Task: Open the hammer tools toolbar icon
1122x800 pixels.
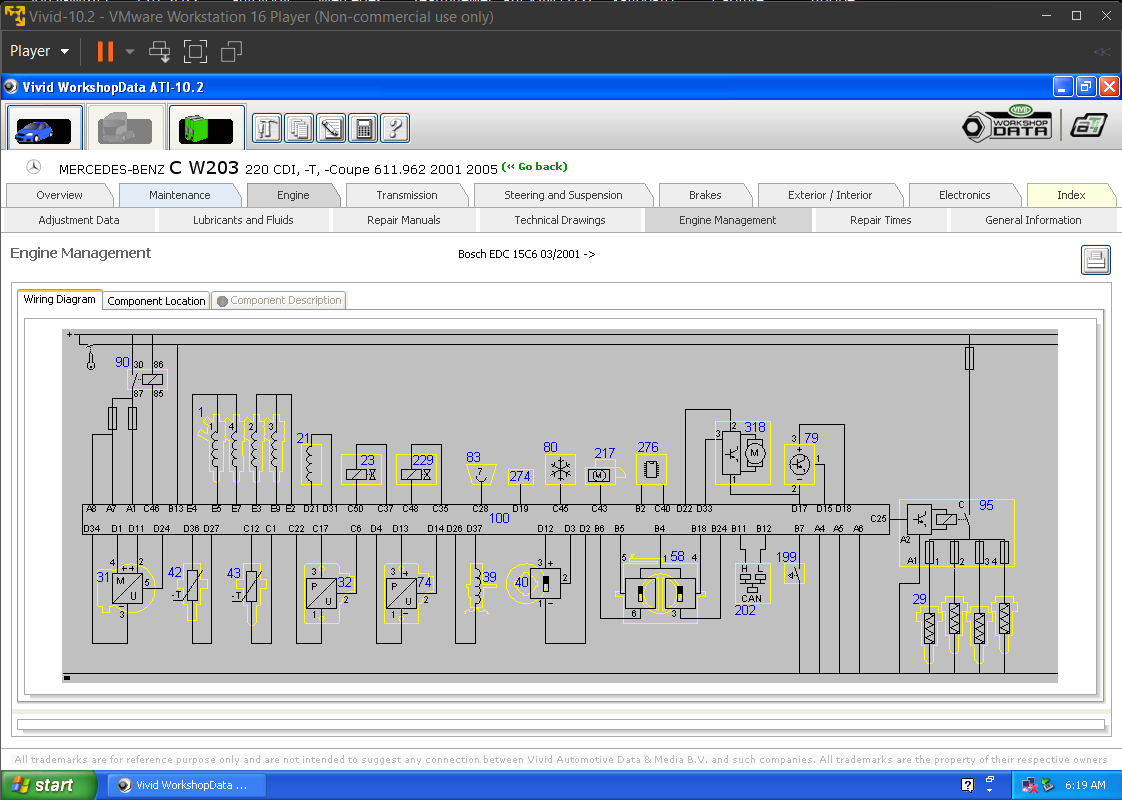Action: coord(267,129)
